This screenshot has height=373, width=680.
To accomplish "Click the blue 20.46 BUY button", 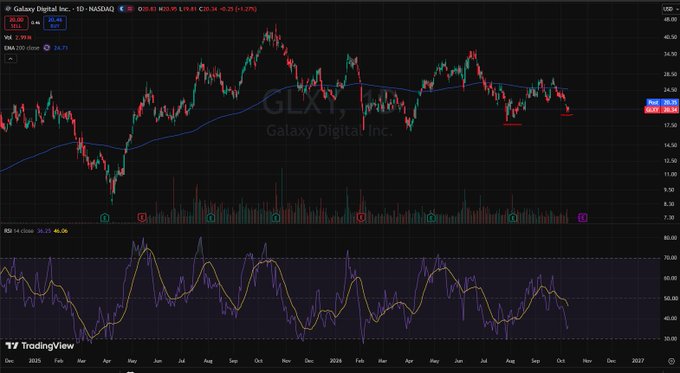I will 55,23.
